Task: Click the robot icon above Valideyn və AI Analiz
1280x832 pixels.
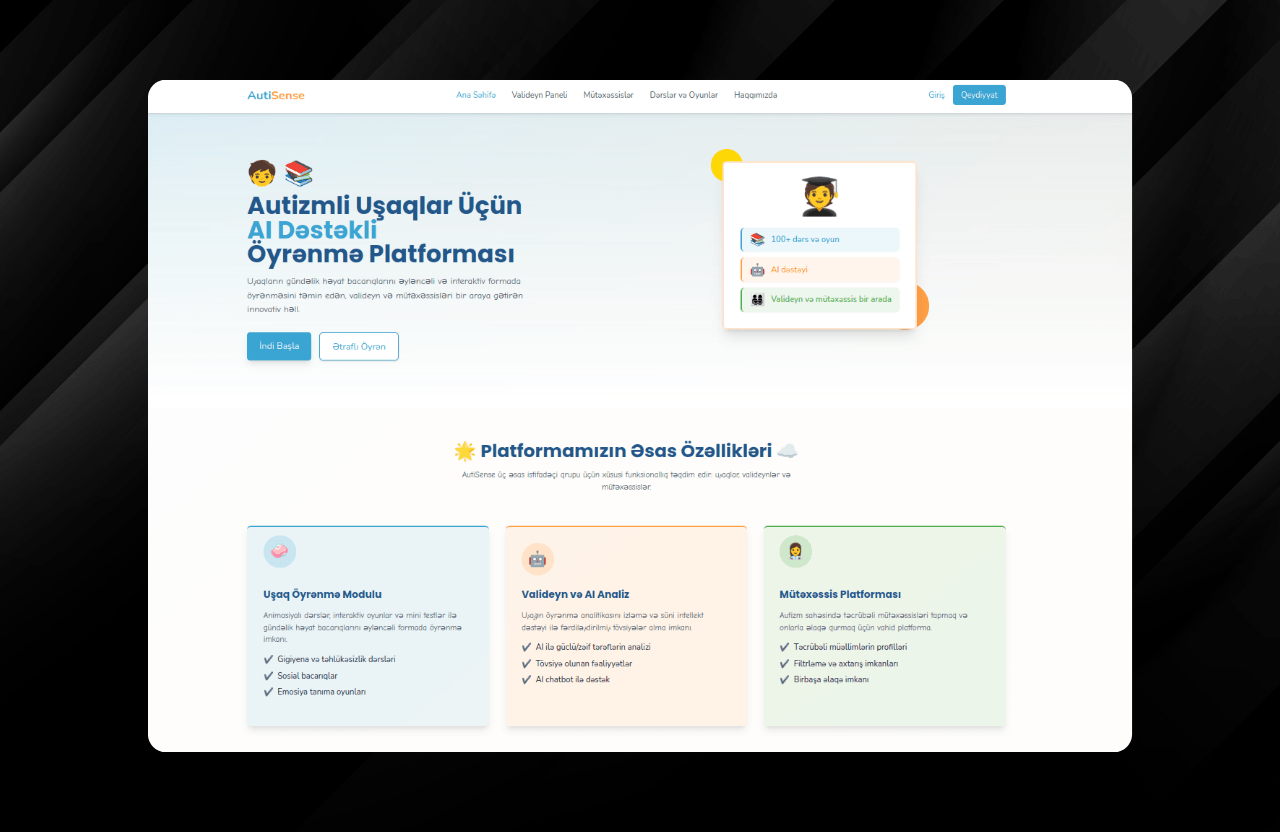Action: click(x=538, y=559)
